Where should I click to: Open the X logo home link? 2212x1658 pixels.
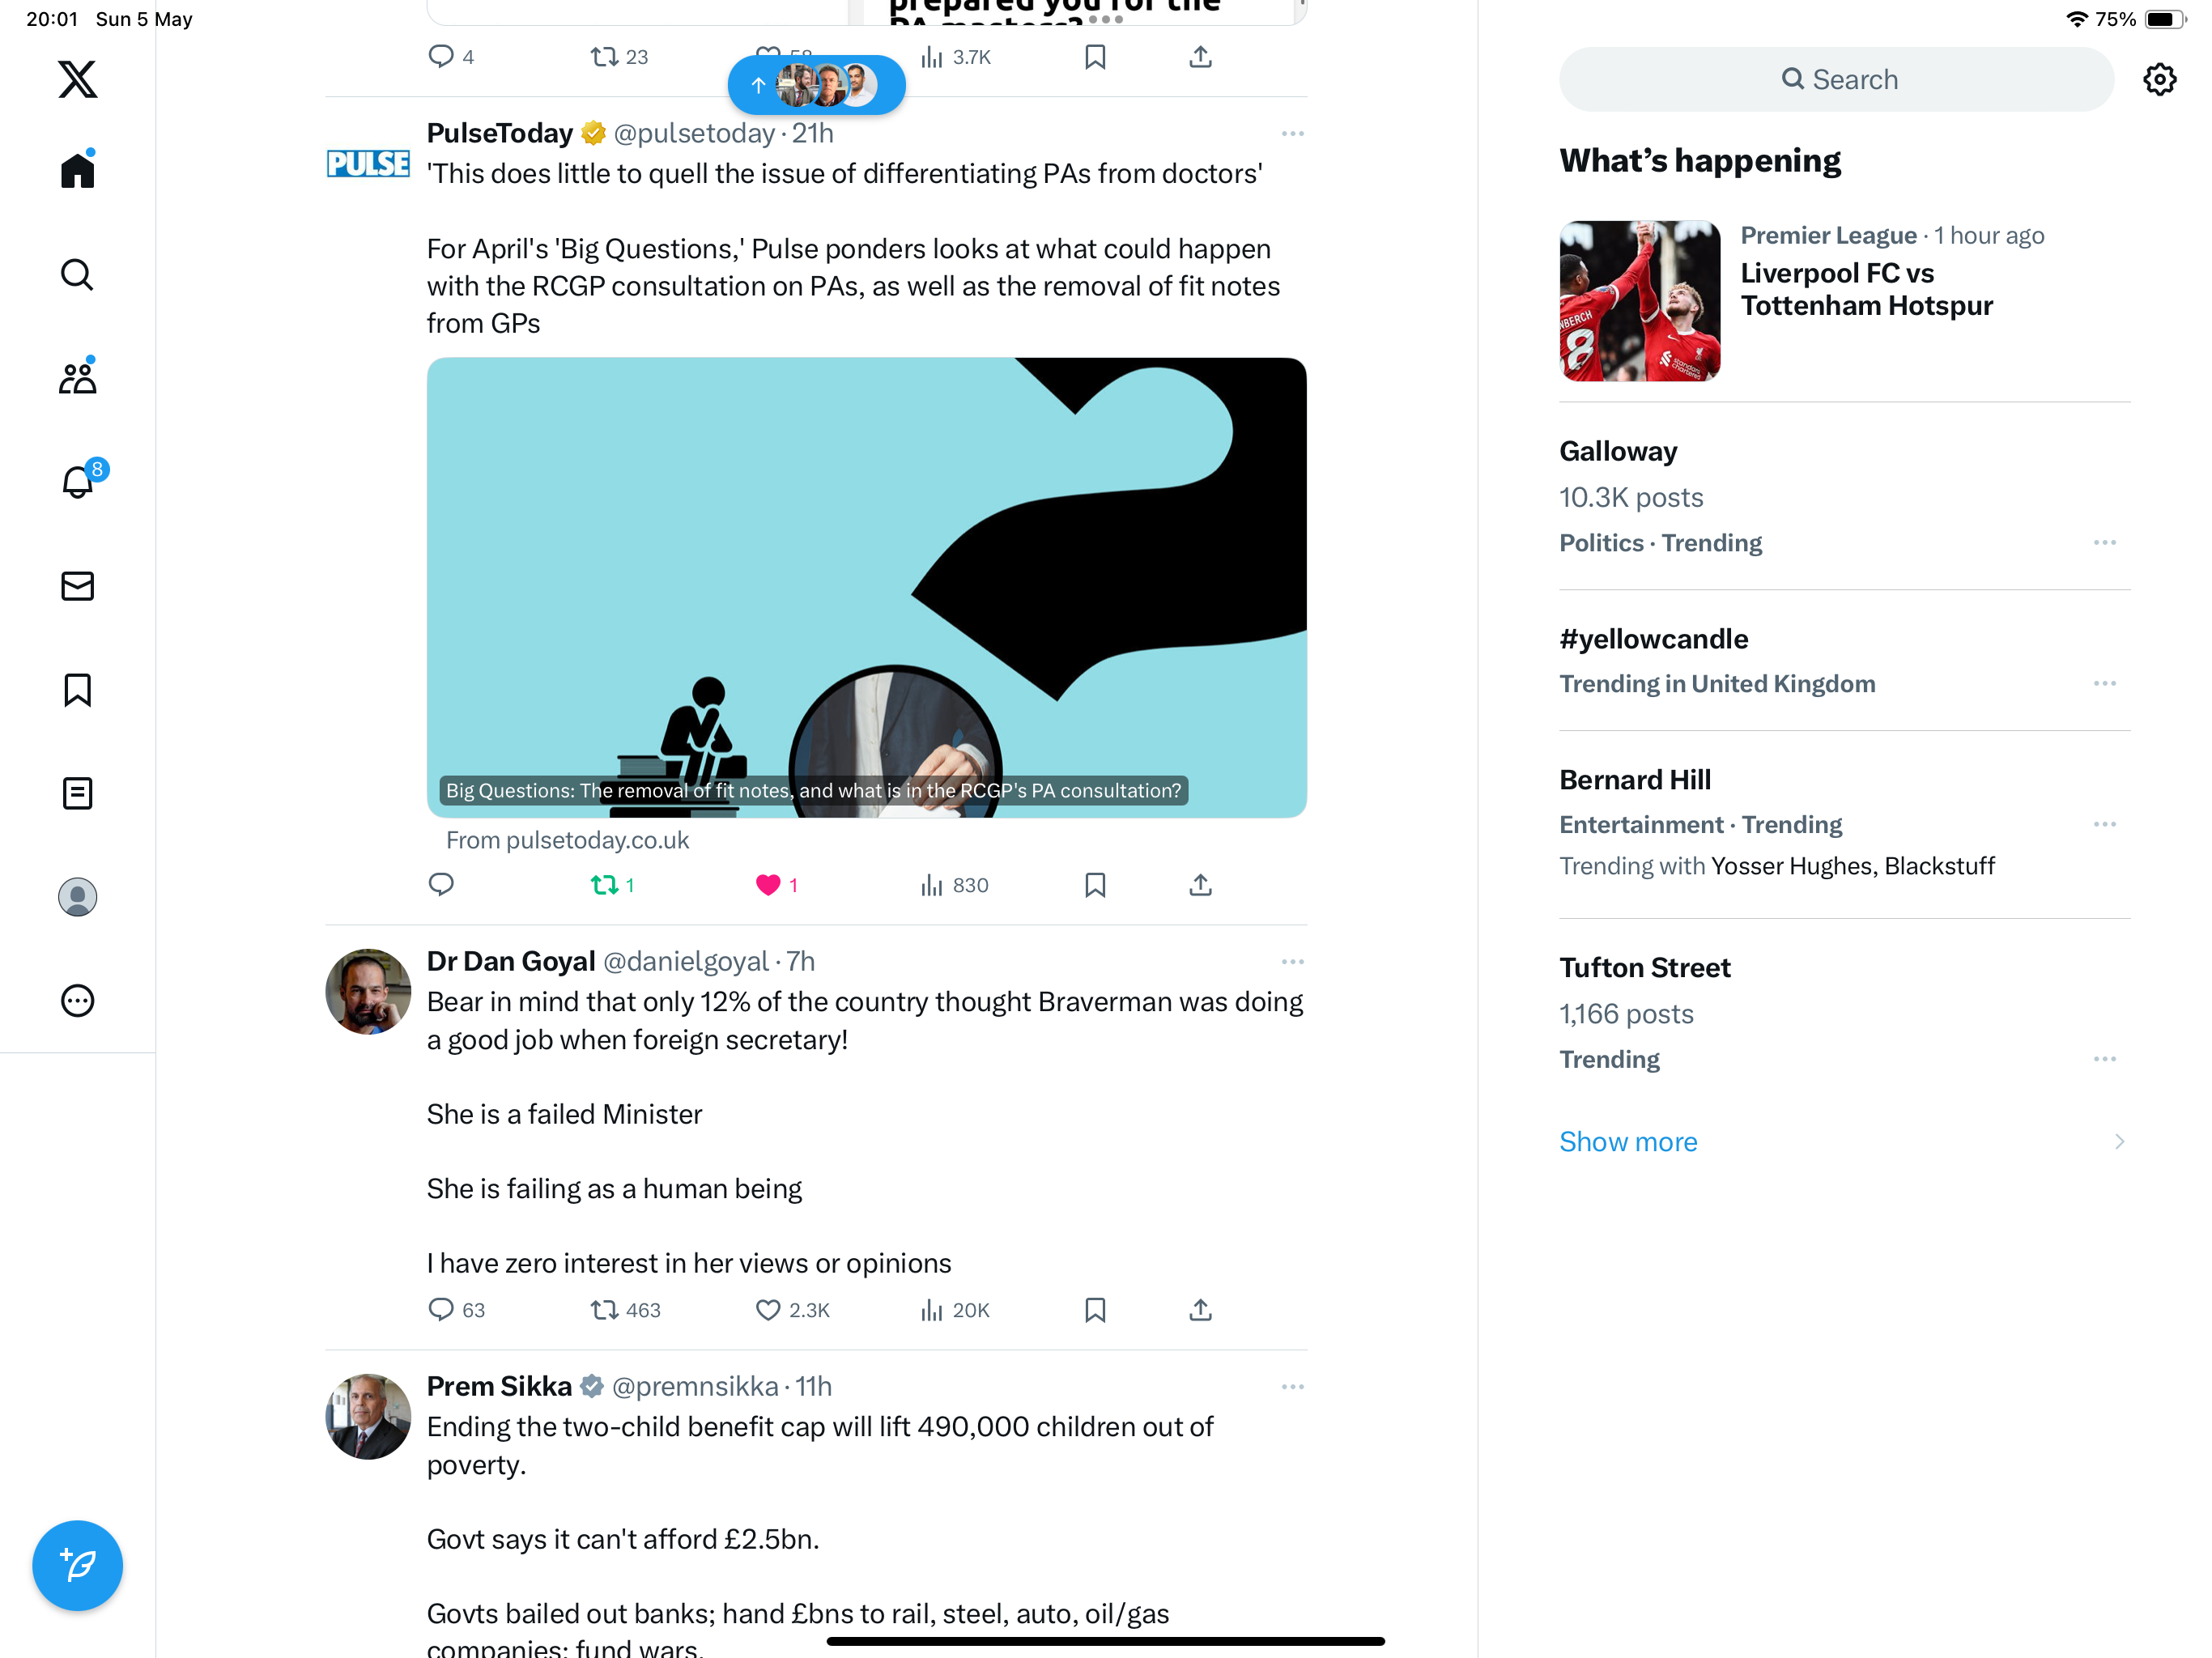tap(77, 79)
